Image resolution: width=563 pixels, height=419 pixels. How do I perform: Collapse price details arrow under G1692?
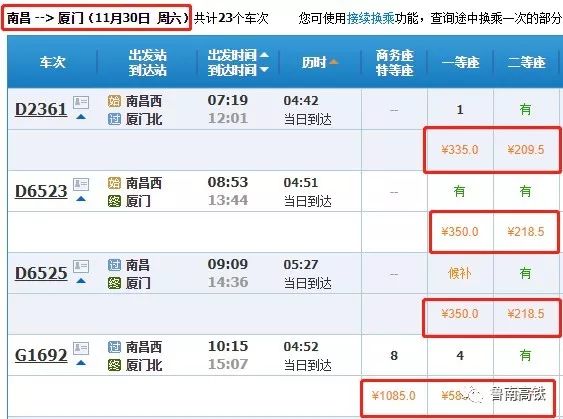pos(81,363)
